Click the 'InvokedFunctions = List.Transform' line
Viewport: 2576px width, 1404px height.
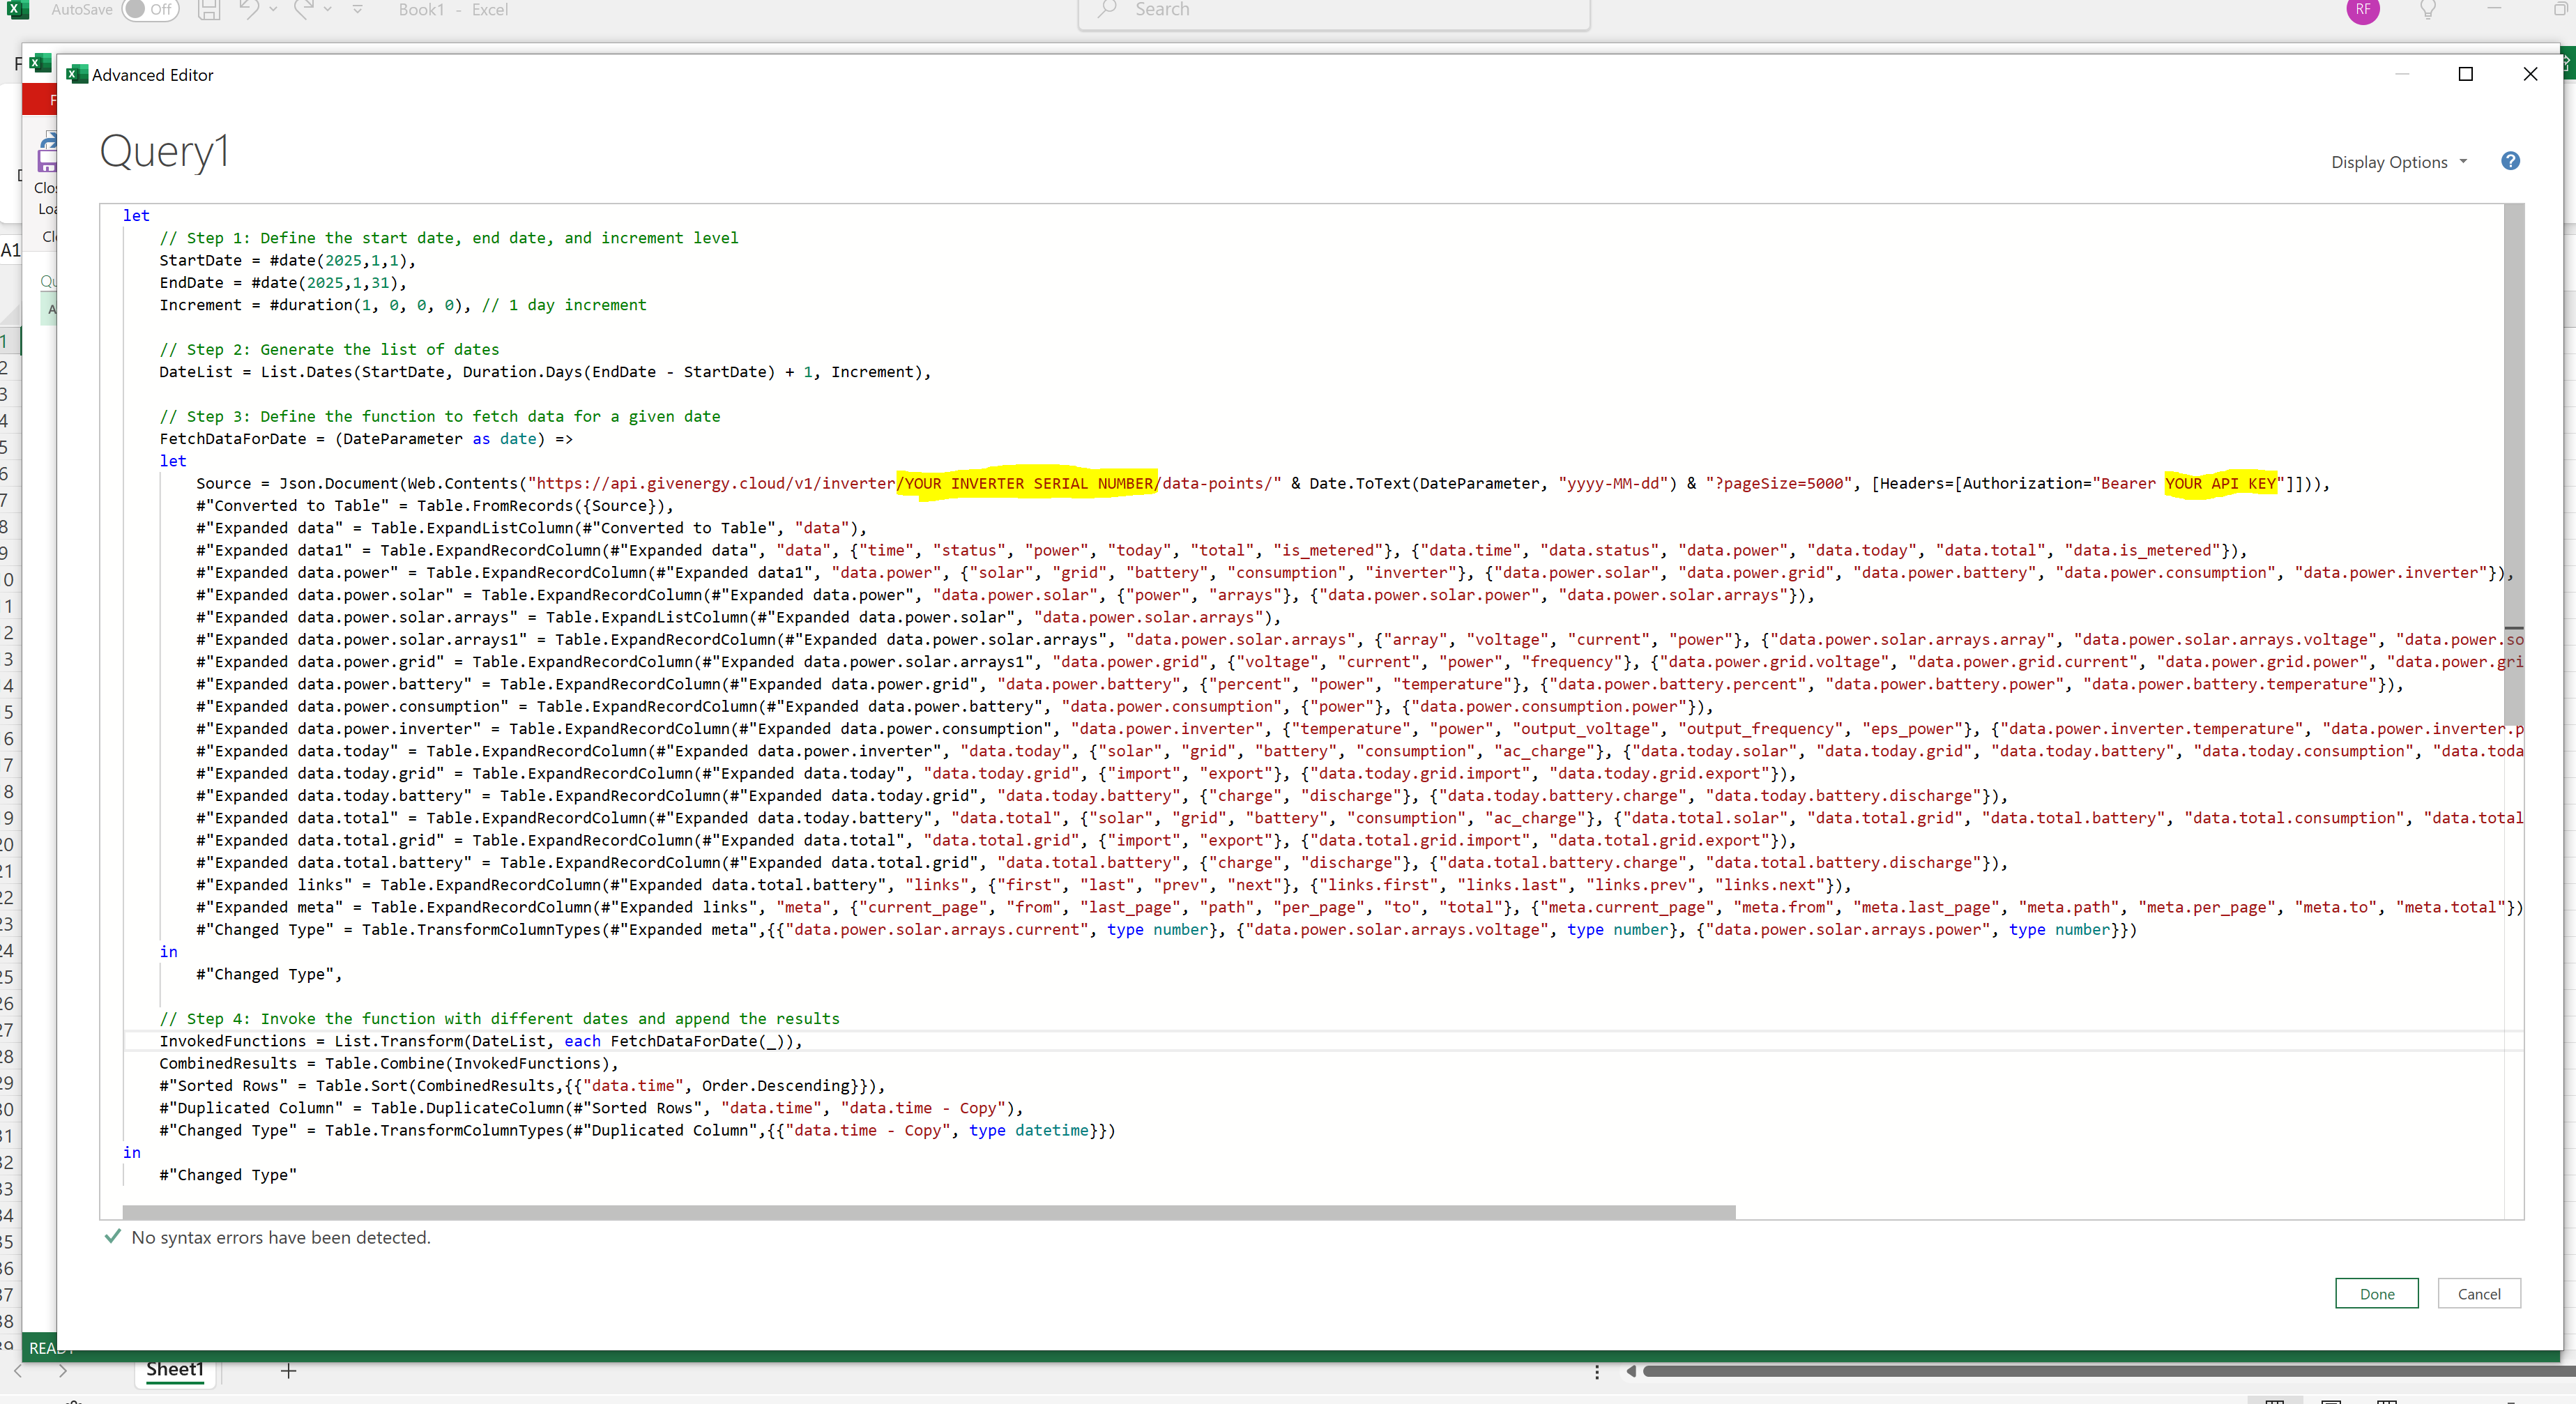(x=481, y=1040)
